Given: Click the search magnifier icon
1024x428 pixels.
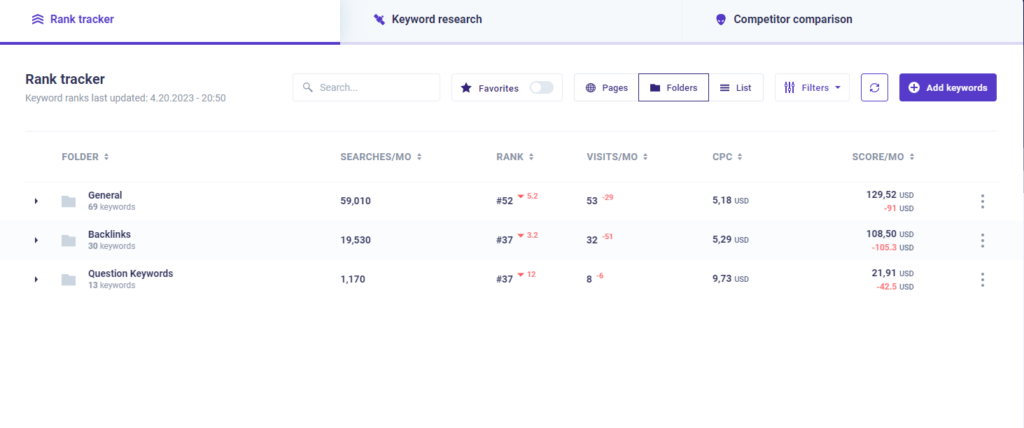Looking at the screenshot, I should (308, 88).
